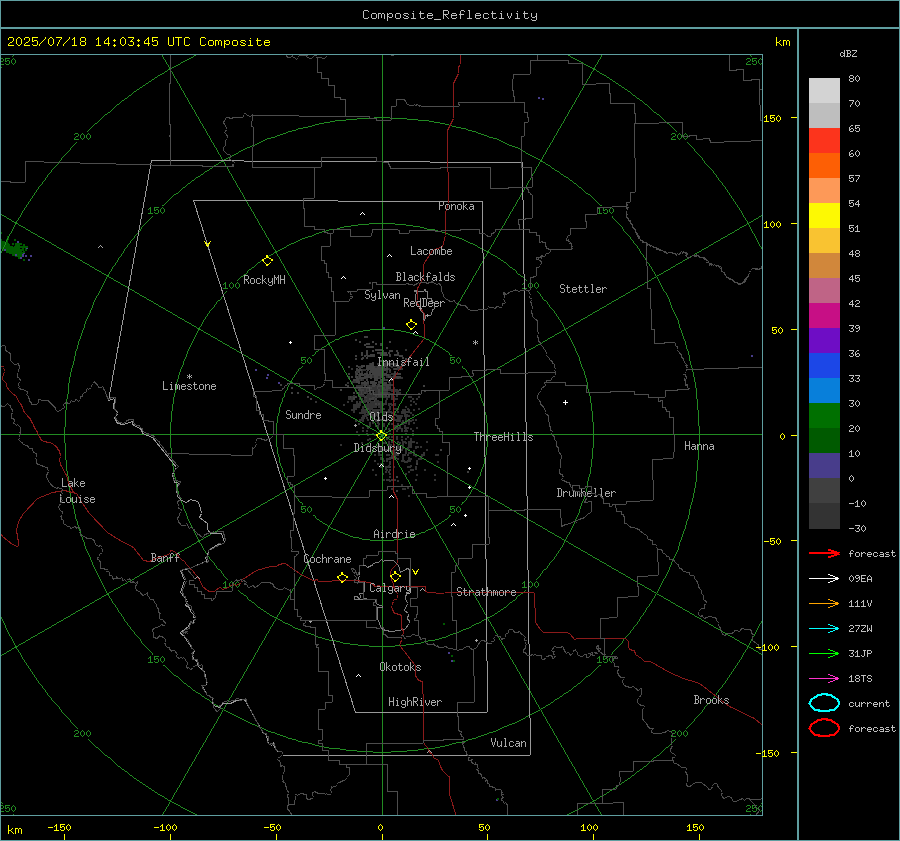
Task: Click the magenta 18TS arrow icon
Action: tap(824, 679)
